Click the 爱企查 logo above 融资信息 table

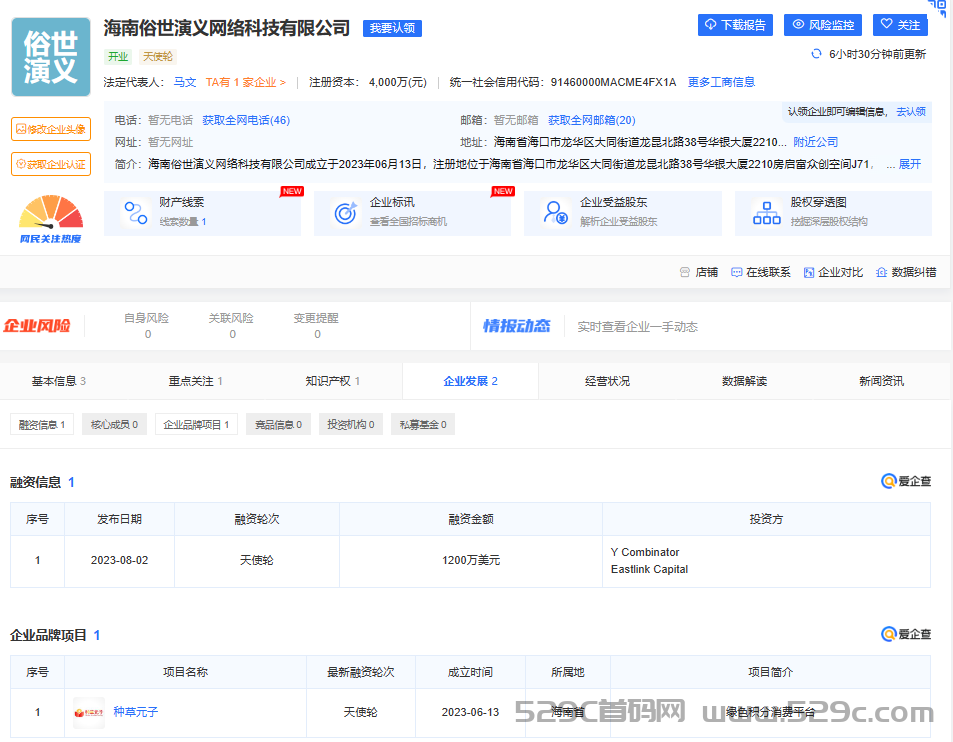pos(906,481)
